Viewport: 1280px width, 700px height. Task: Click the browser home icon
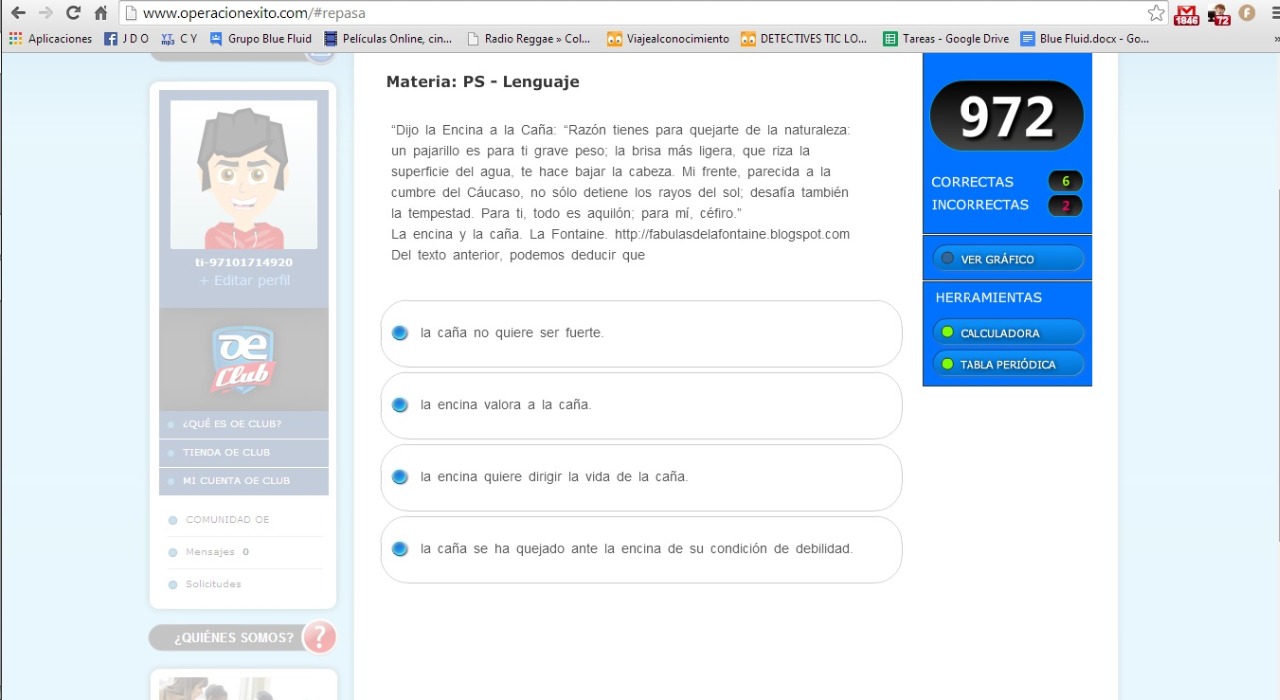(100, 13)
